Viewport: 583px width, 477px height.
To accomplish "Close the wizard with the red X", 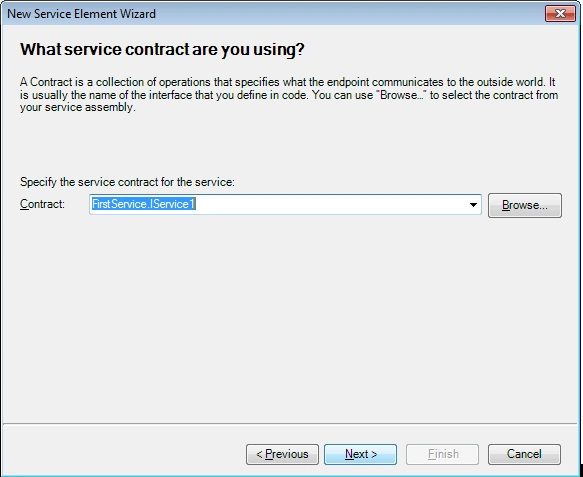I will click(560, 14).
